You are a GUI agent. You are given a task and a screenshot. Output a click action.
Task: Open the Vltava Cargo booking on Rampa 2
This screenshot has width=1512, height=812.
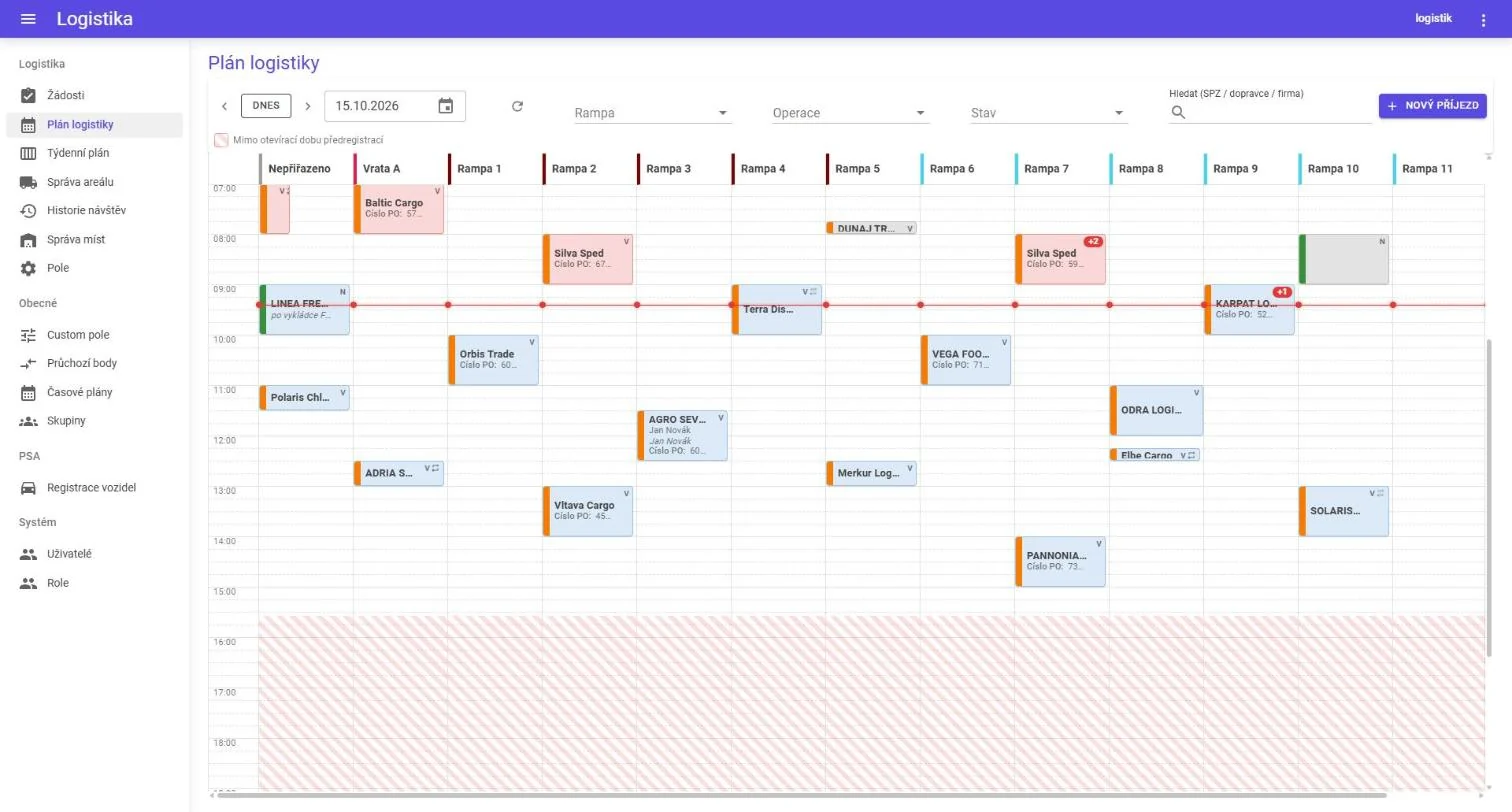(x=588, y=511)
